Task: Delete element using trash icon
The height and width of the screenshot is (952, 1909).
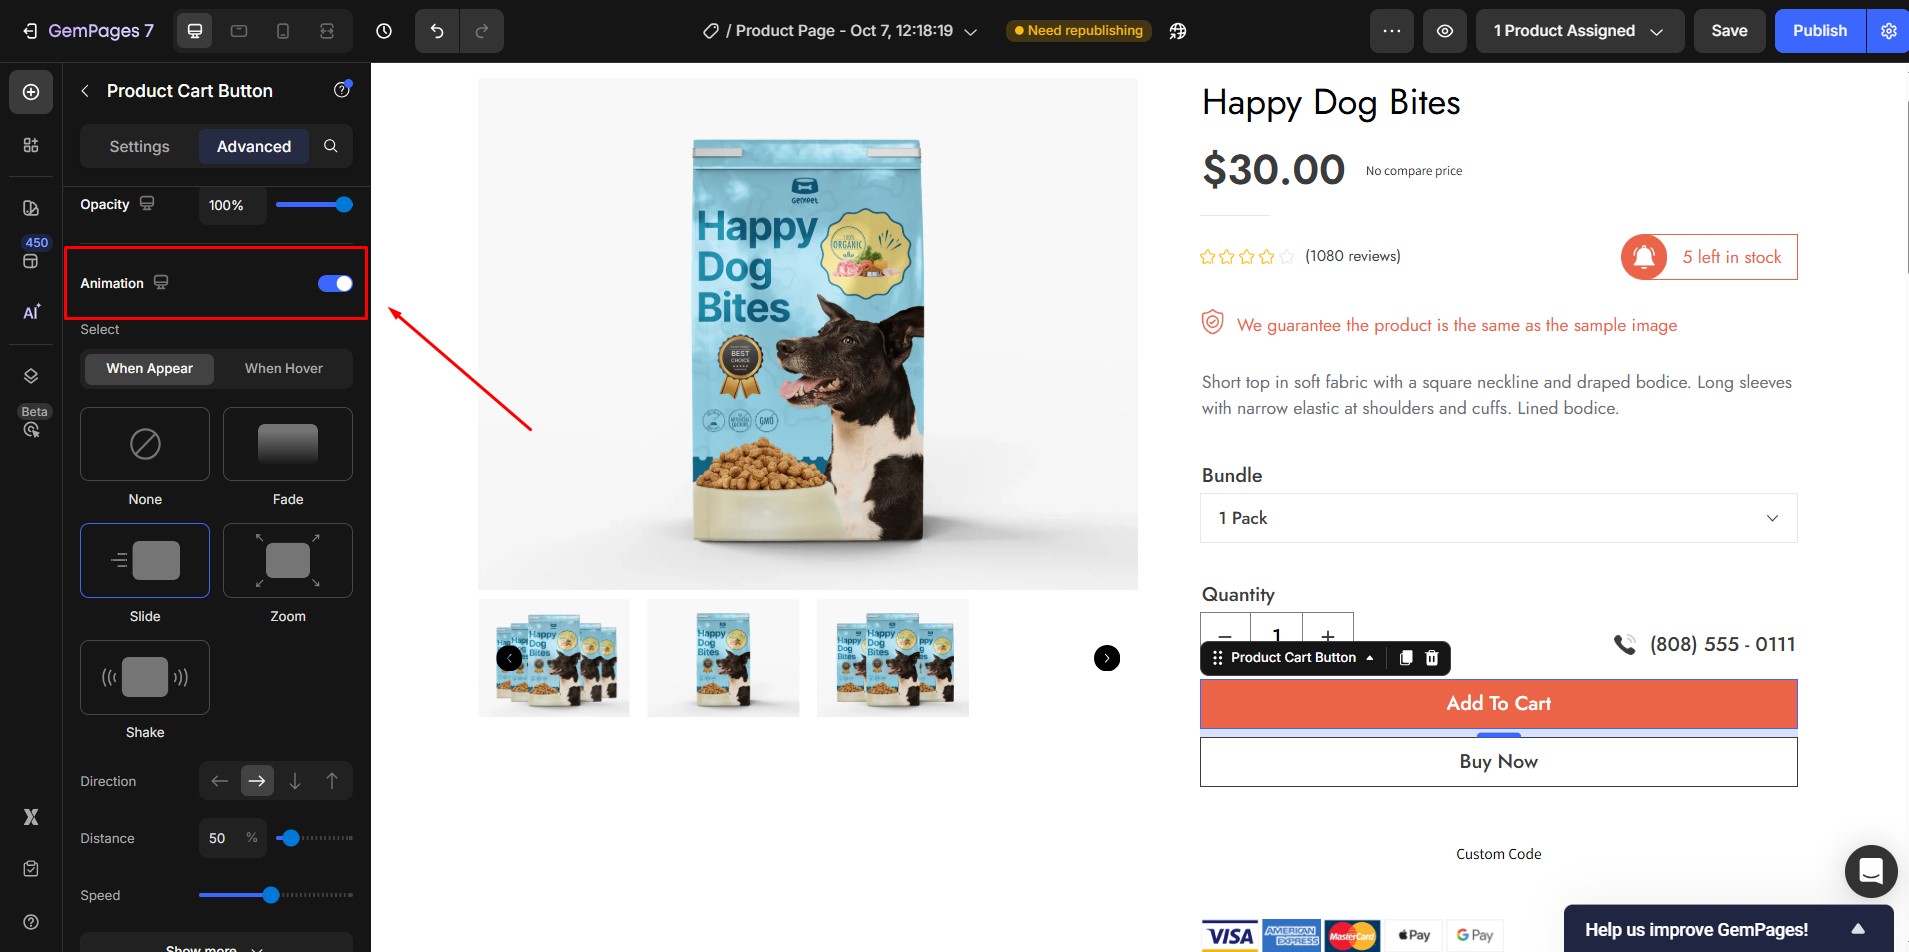Action: point(1432,658)
